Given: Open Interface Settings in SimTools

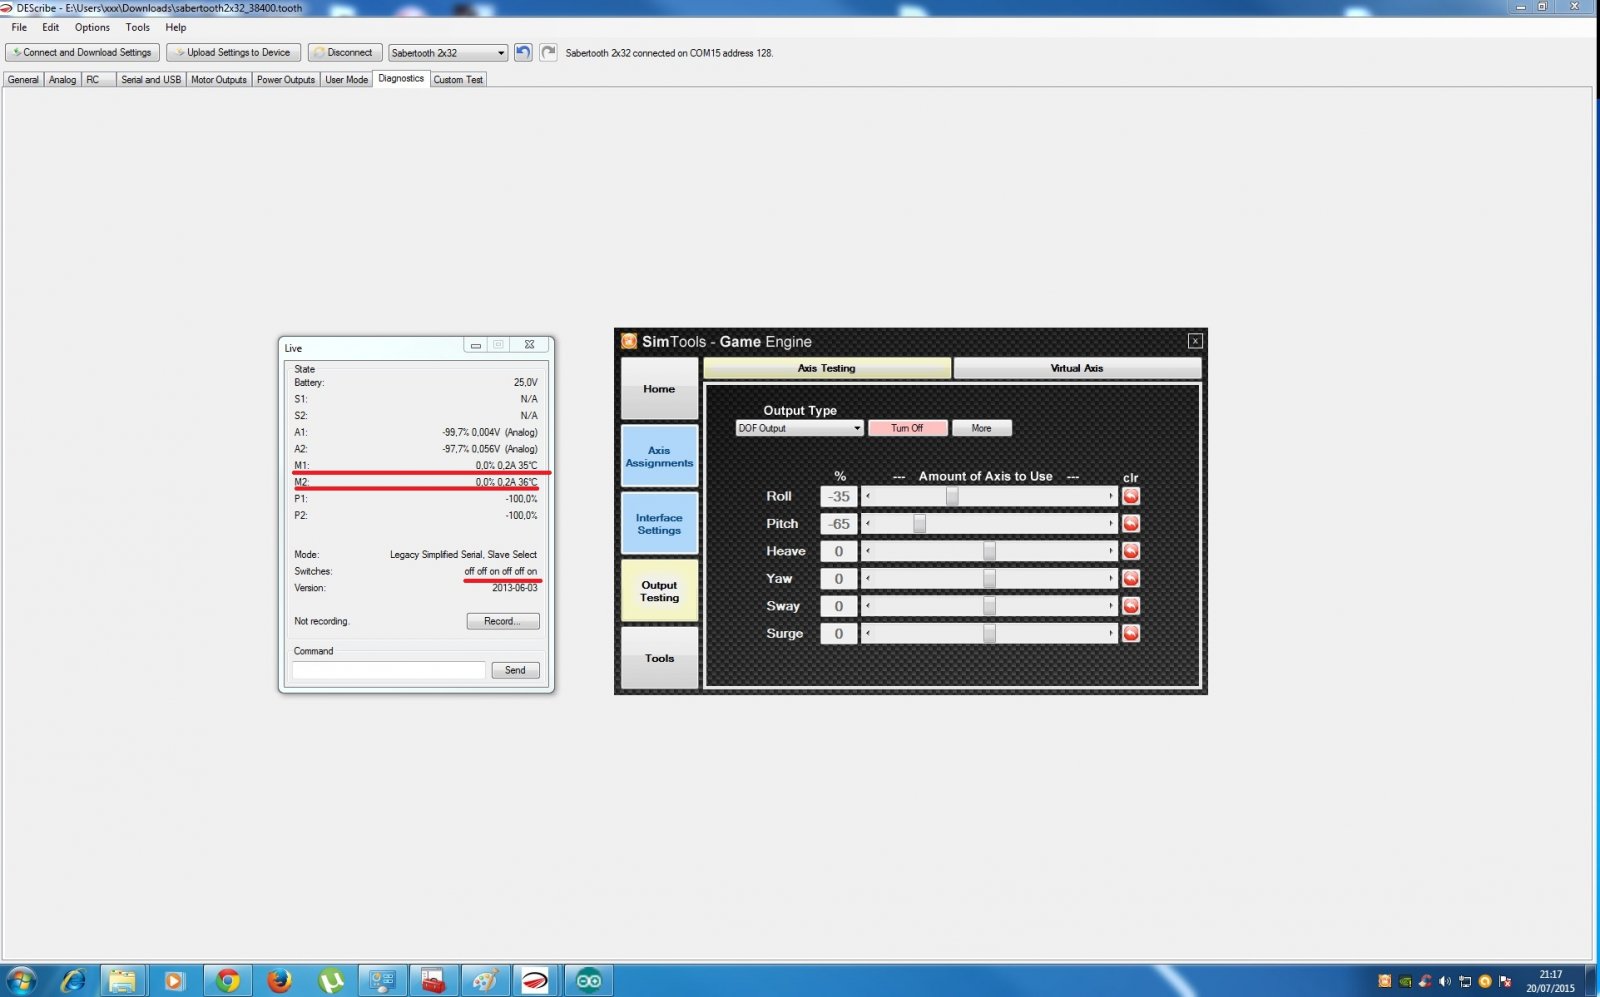Looking at the screenshot, I should point(659,524).
